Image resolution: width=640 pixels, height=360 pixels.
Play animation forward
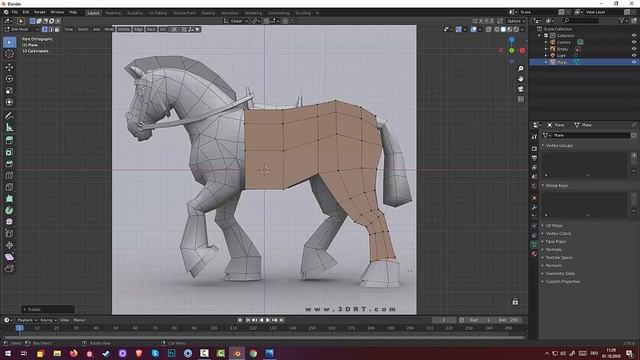pos(268,320)
